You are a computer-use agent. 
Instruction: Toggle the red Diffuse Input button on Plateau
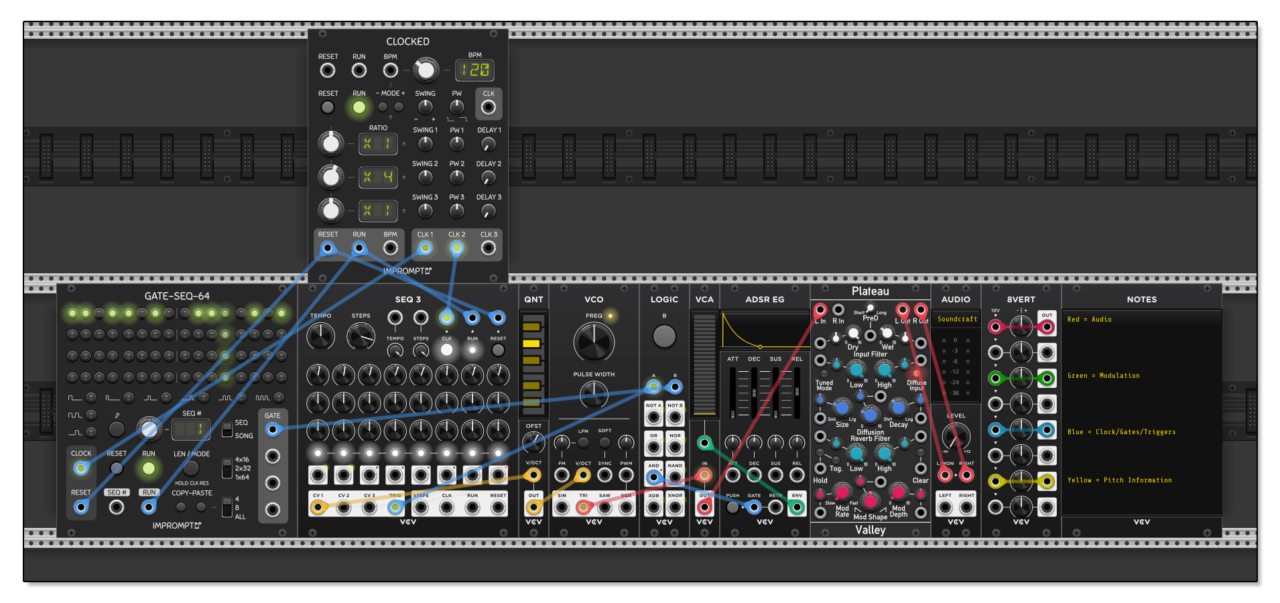915,373
